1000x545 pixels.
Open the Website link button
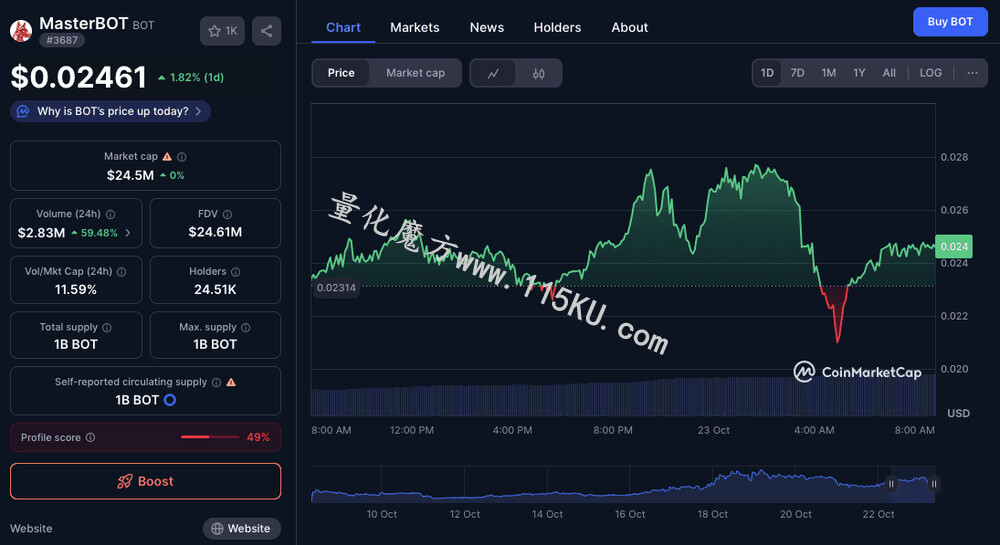[242, 528]
